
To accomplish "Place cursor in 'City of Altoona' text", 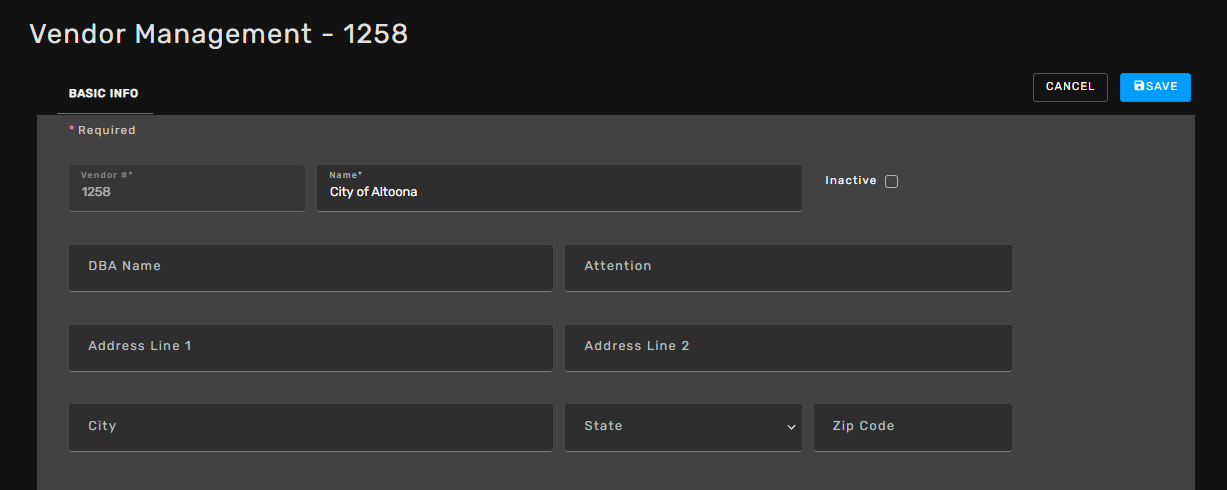I will click(x=373, y=192).
